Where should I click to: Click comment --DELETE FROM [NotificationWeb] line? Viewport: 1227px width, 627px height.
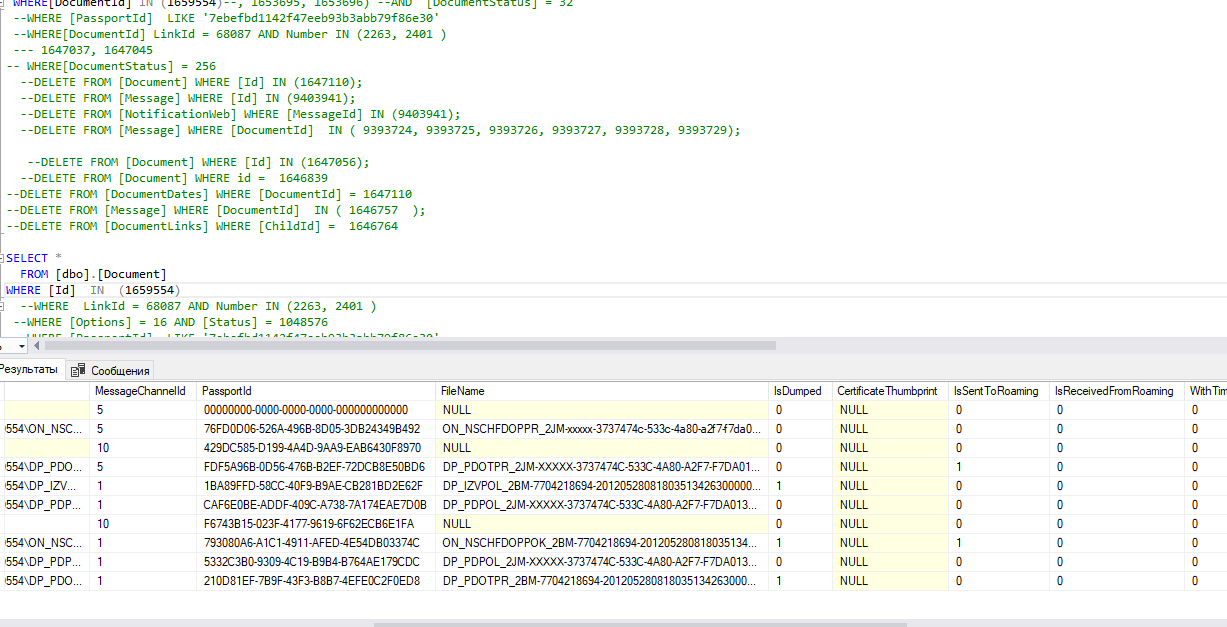pyautogui.click(x=240, y=114)
